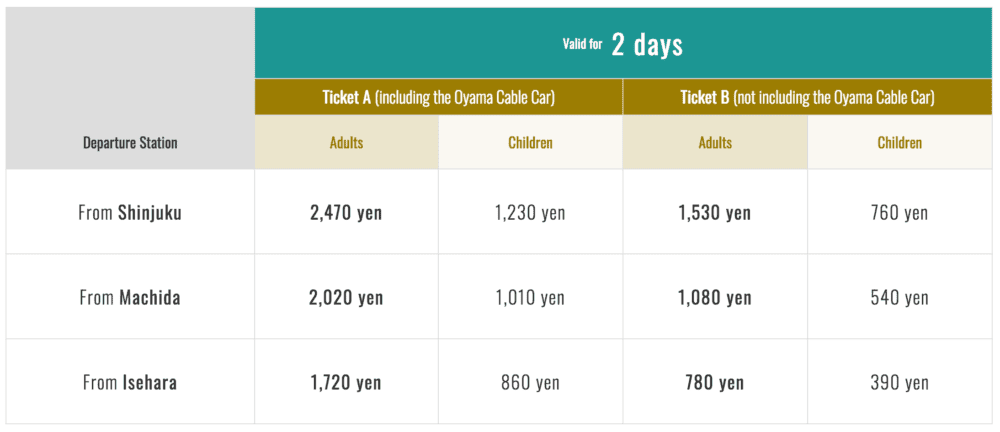
Task: Click Children header under Ticket B
Action: [899, 143]
